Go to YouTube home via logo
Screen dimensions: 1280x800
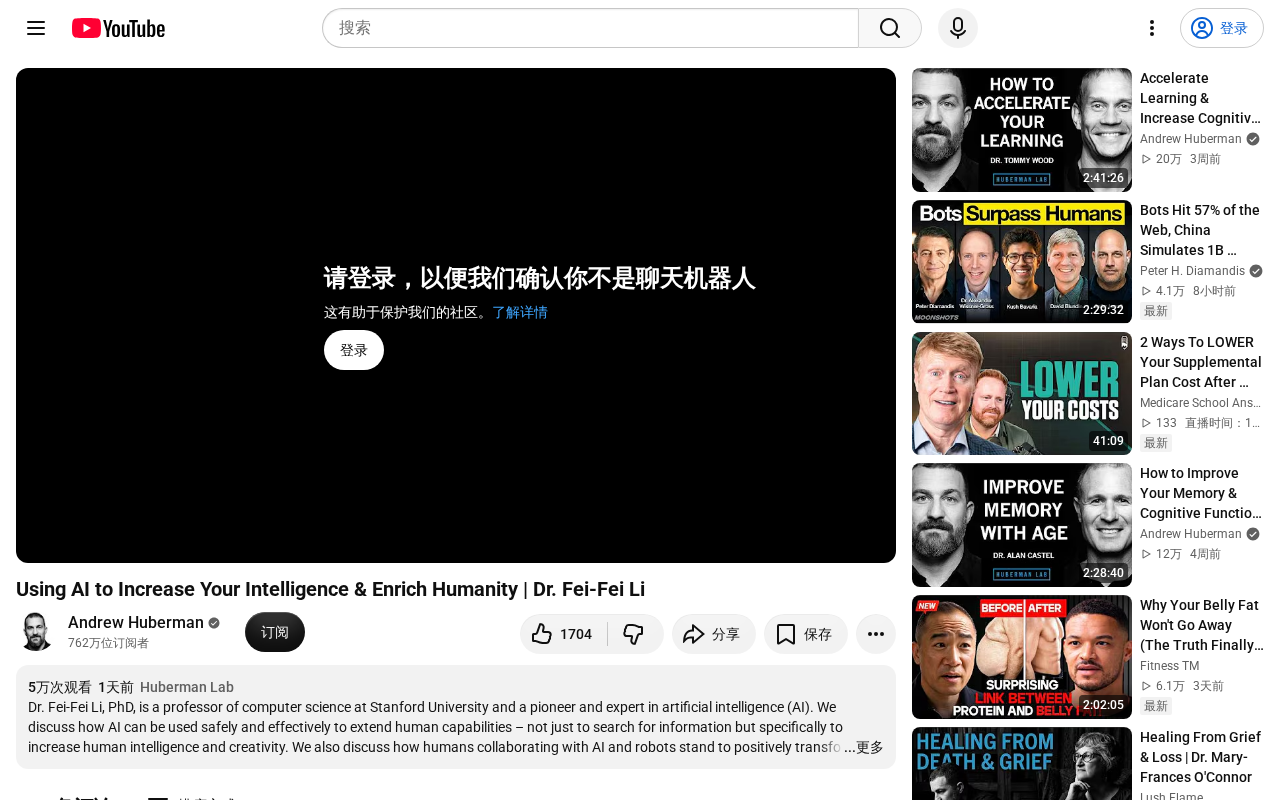[x=118, y=28]
